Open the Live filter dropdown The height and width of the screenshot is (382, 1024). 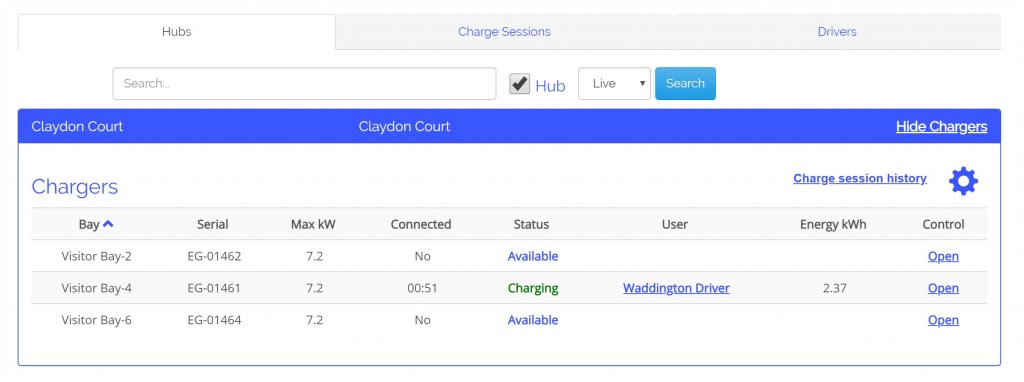point(614,84)
